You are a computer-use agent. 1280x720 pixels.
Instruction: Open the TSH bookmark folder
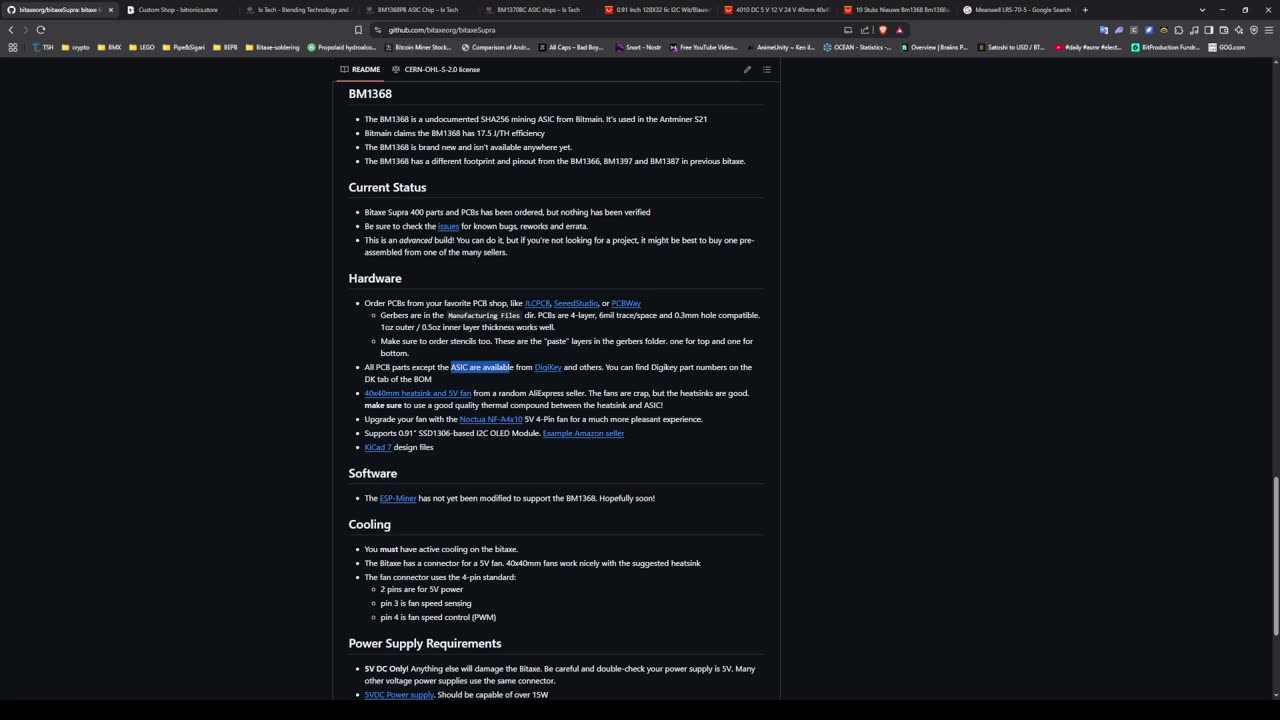click(x=43, y=47)
